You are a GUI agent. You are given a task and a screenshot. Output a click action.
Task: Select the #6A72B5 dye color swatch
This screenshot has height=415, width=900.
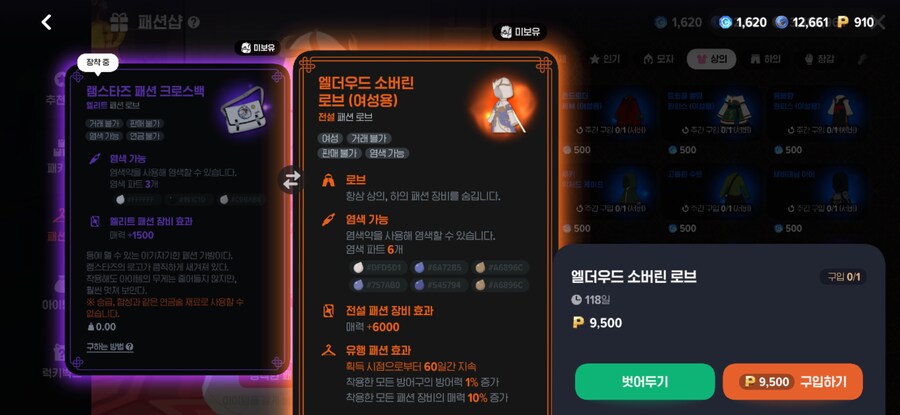(440, 267)
